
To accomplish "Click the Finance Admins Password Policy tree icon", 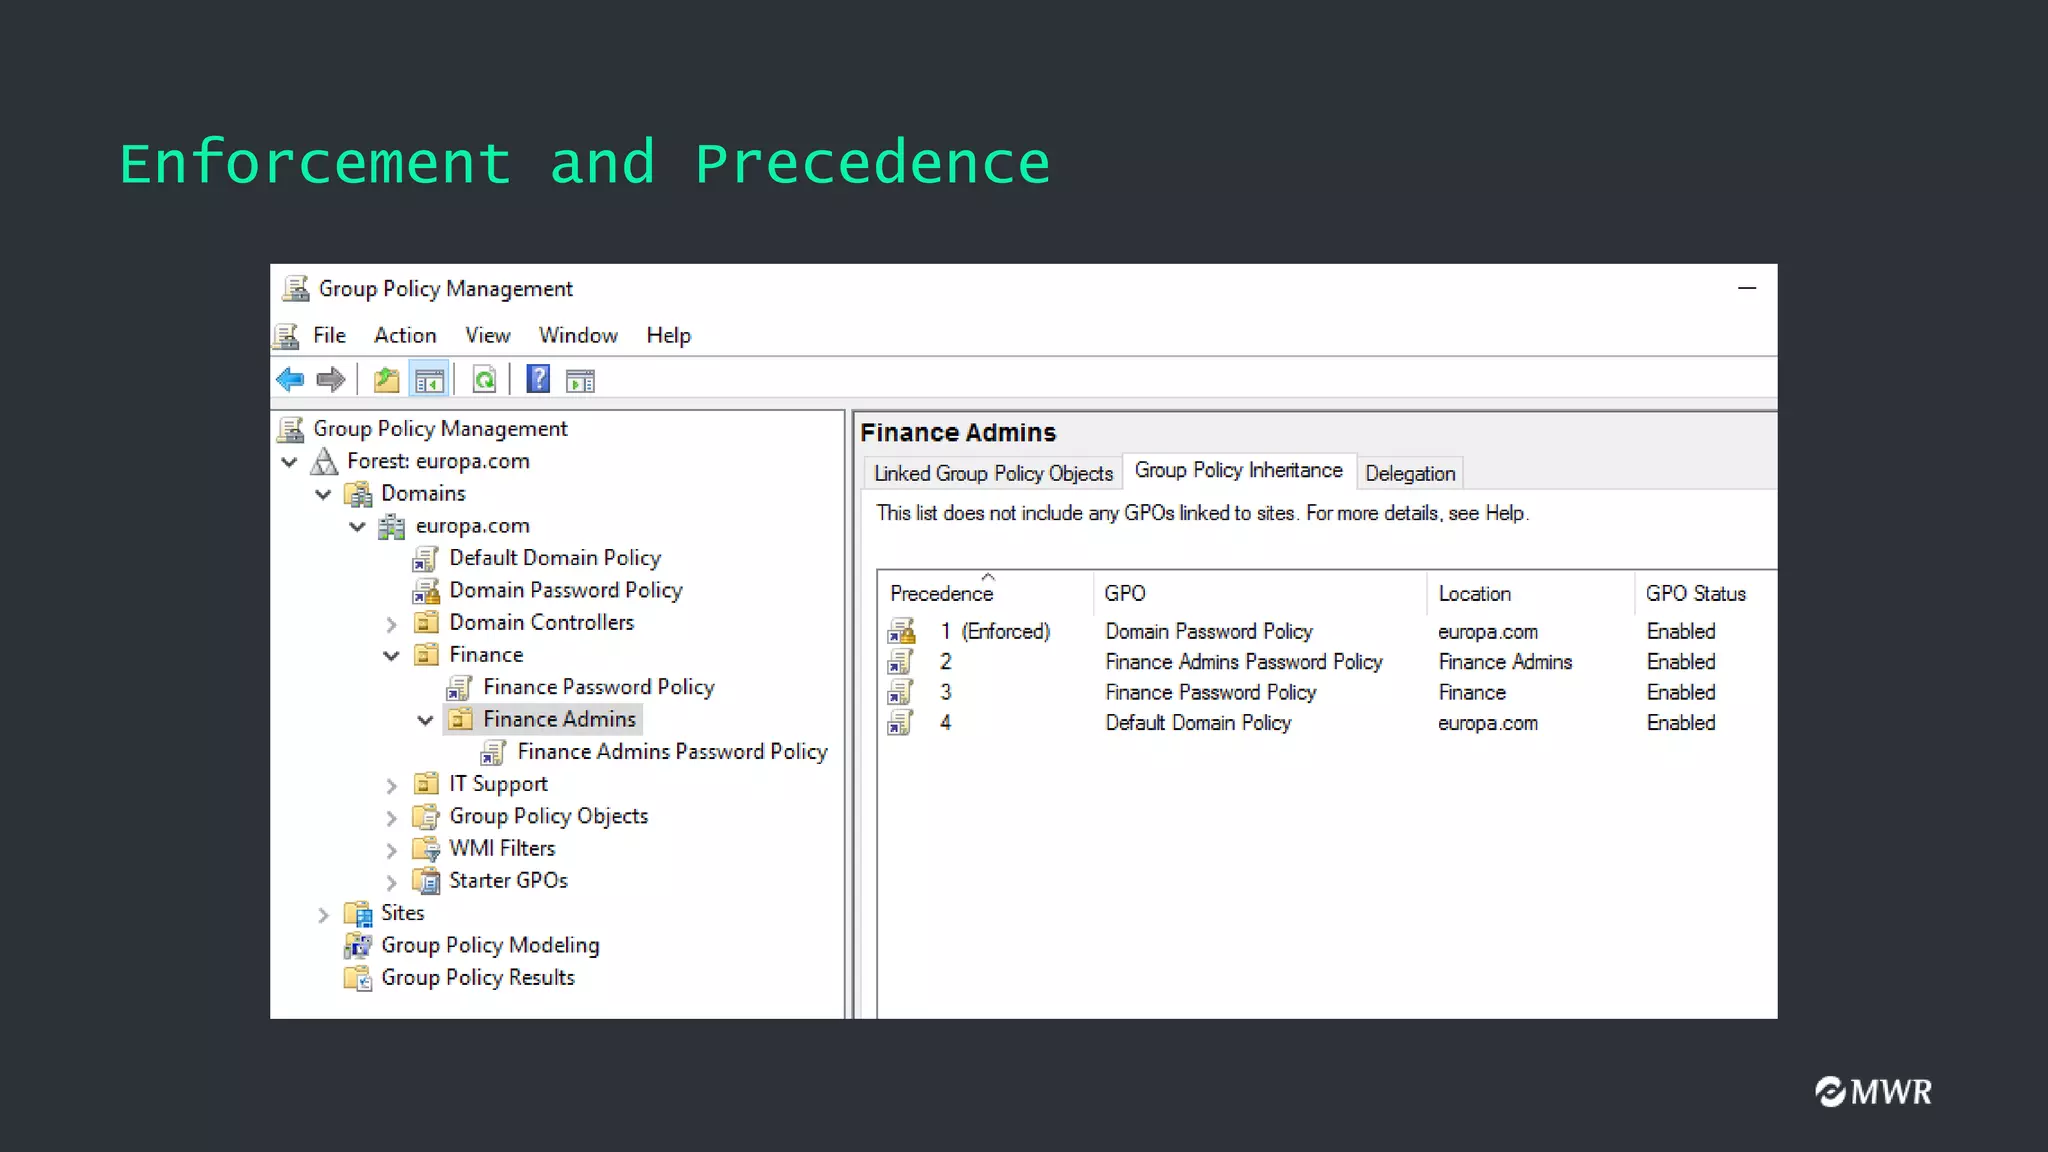I will (x=493, y=752).
